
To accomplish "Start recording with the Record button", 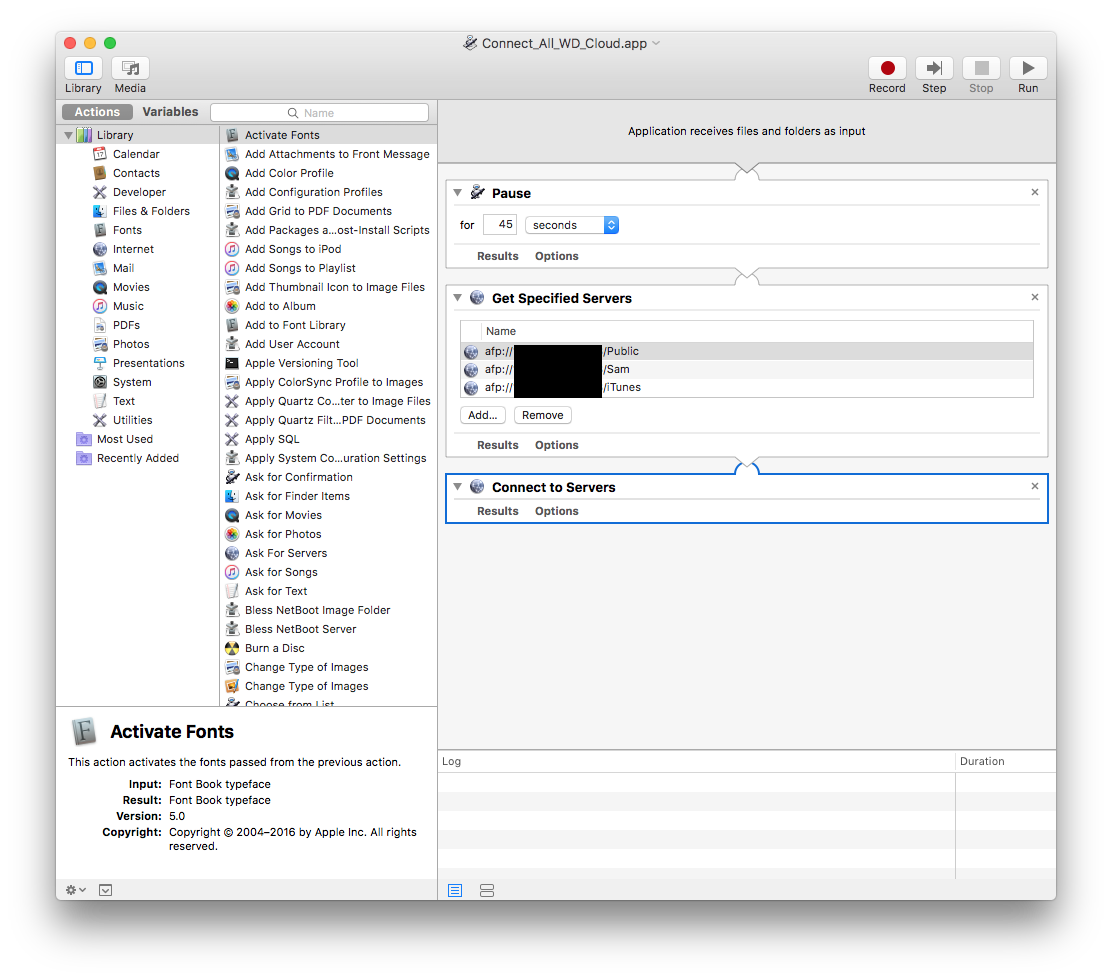I will click(x=887, y=68).
